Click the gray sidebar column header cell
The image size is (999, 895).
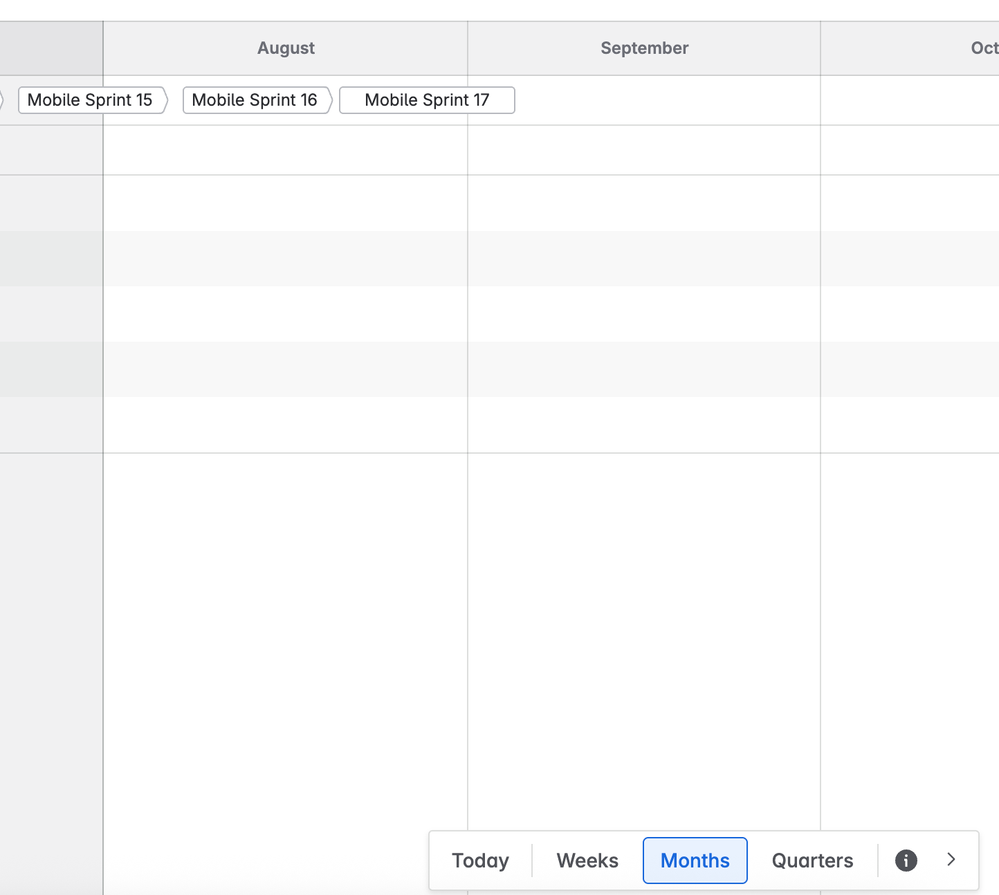tap(51, 47)
